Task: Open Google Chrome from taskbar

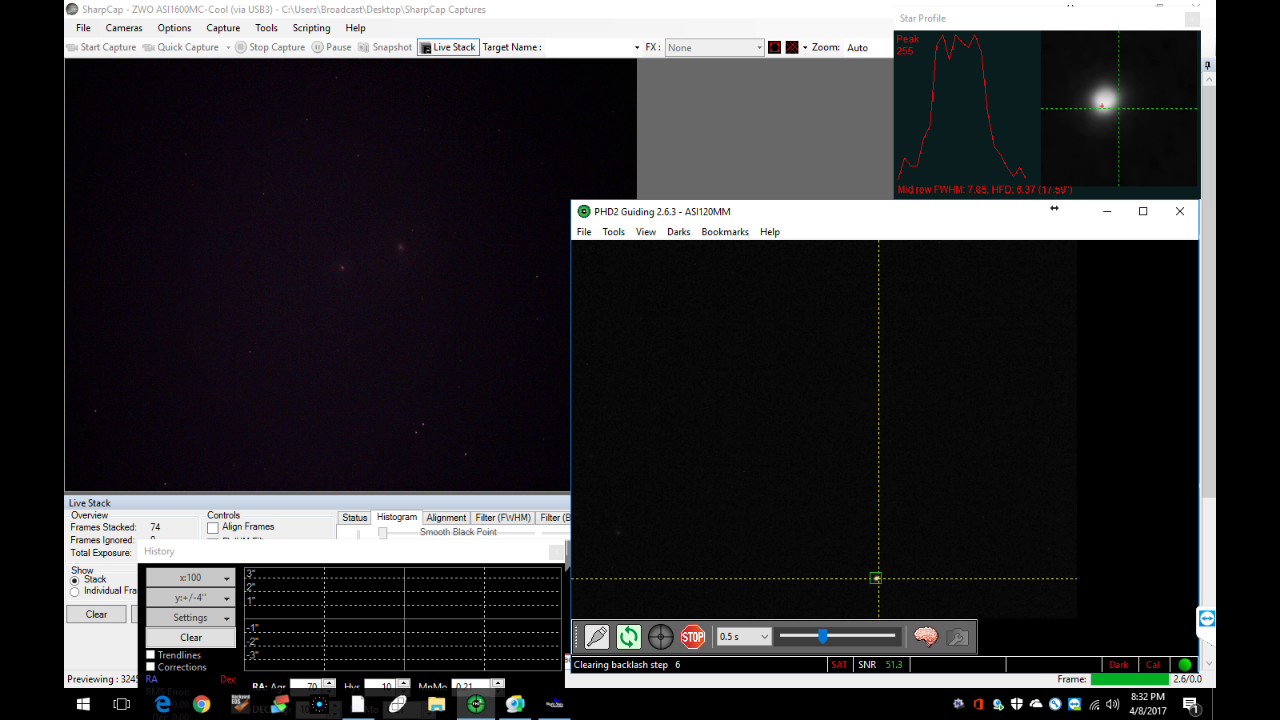Action: pyautogui.click(x=201, y=704)
